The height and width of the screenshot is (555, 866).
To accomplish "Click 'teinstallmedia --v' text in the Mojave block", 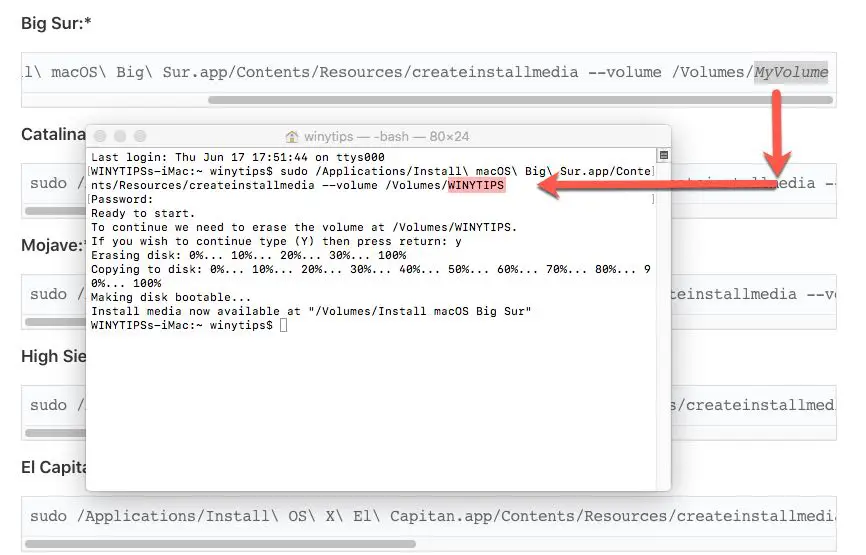I will [753, 294].
